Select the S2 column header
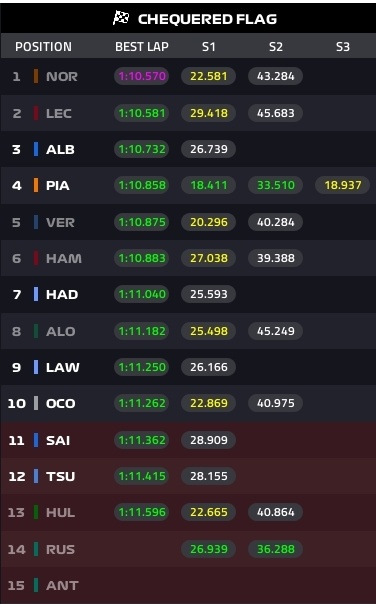This screenshot has height=604, width=376. (276, 47)
